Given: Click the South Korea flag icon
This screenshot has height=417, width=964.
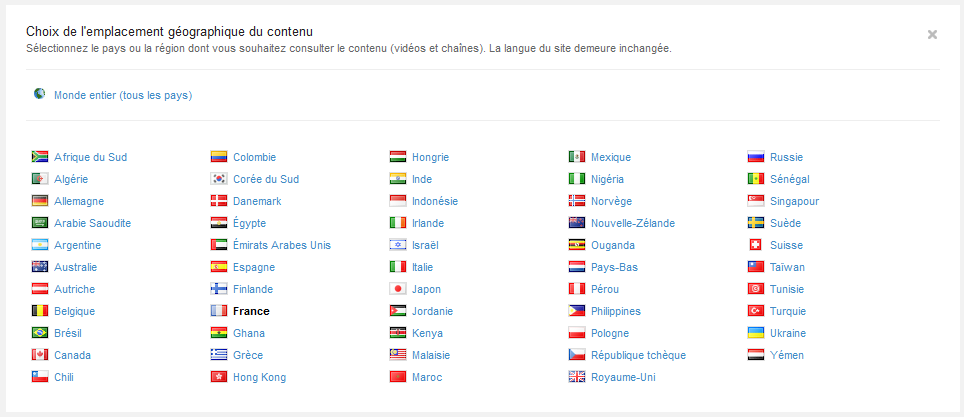Looking at the screenshot, I should [x=219, y=179].
